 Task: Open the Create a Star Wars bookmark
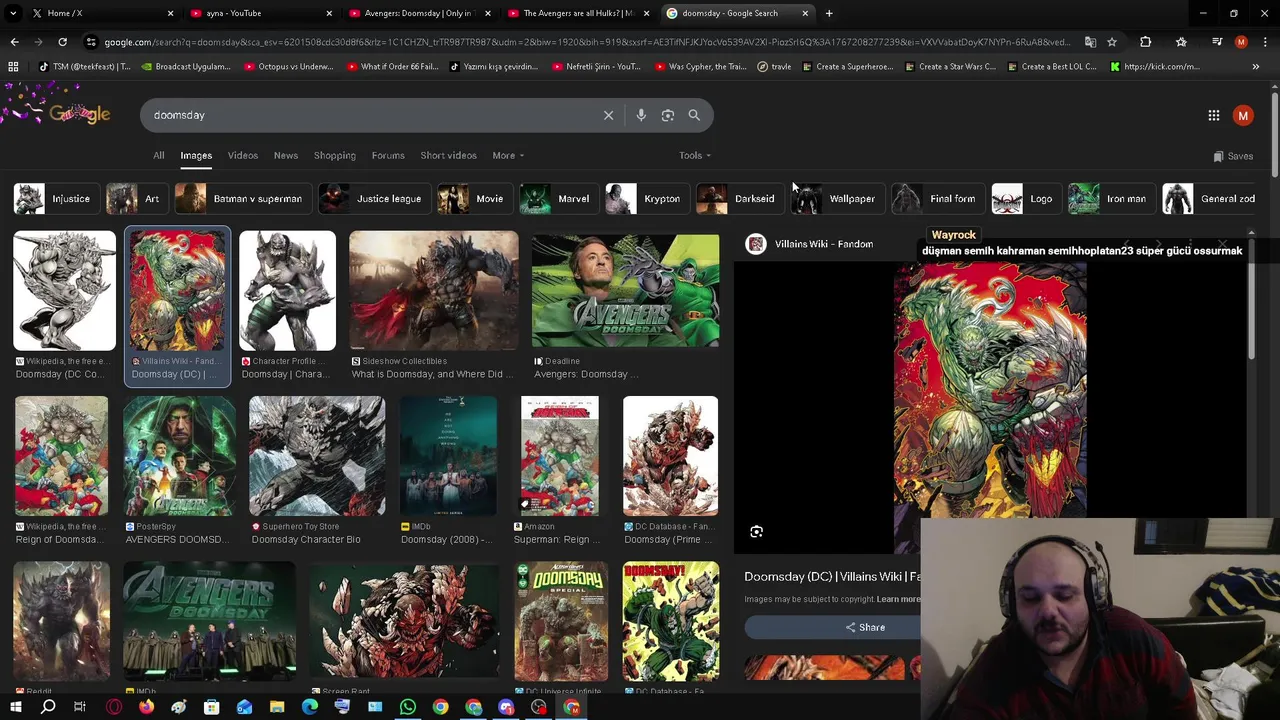click(x=949, y=66)
